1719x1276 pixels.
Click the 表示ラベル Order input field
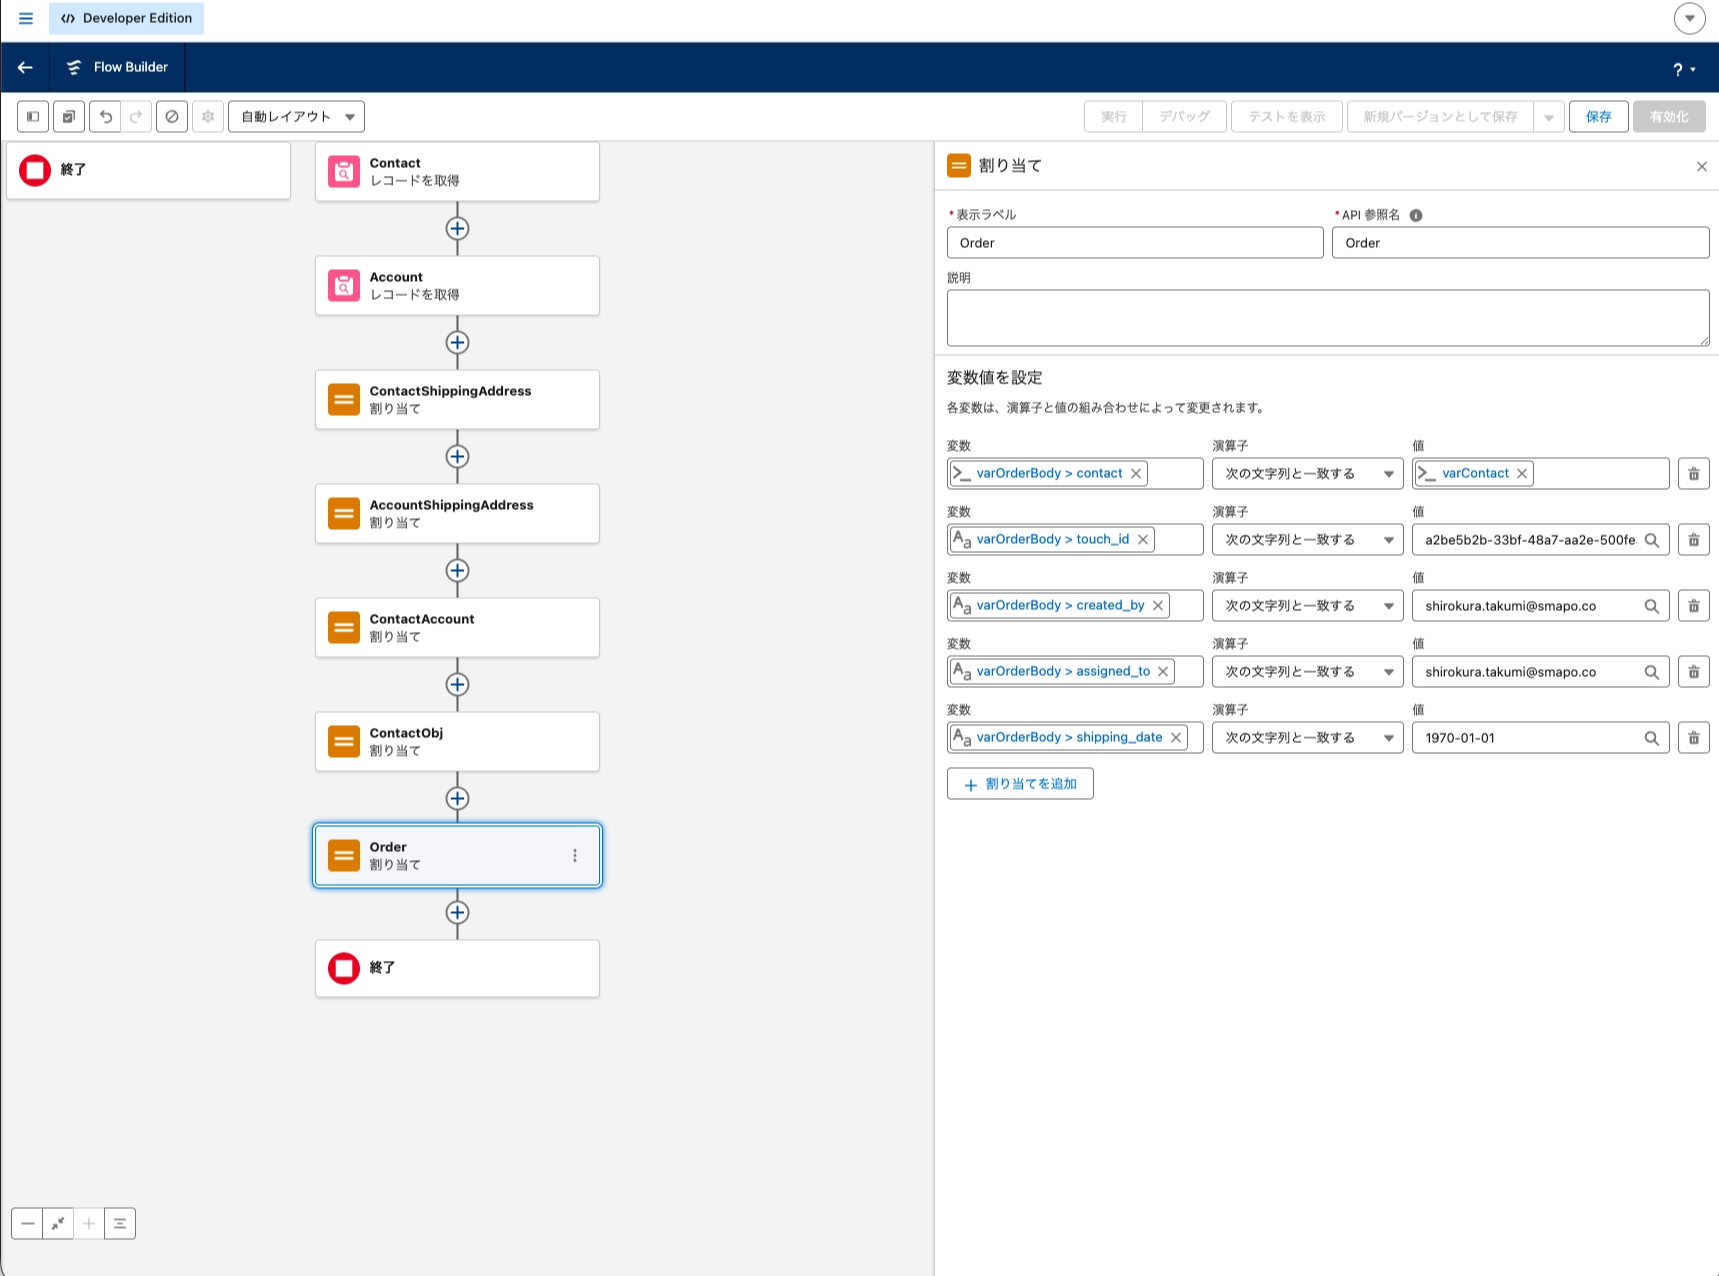(x=1135, y=243)
